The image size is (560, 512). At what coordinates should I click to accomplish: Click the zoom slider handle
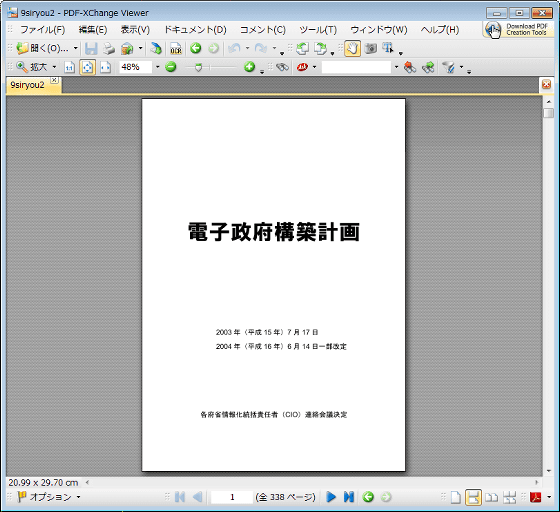point(199,67)
